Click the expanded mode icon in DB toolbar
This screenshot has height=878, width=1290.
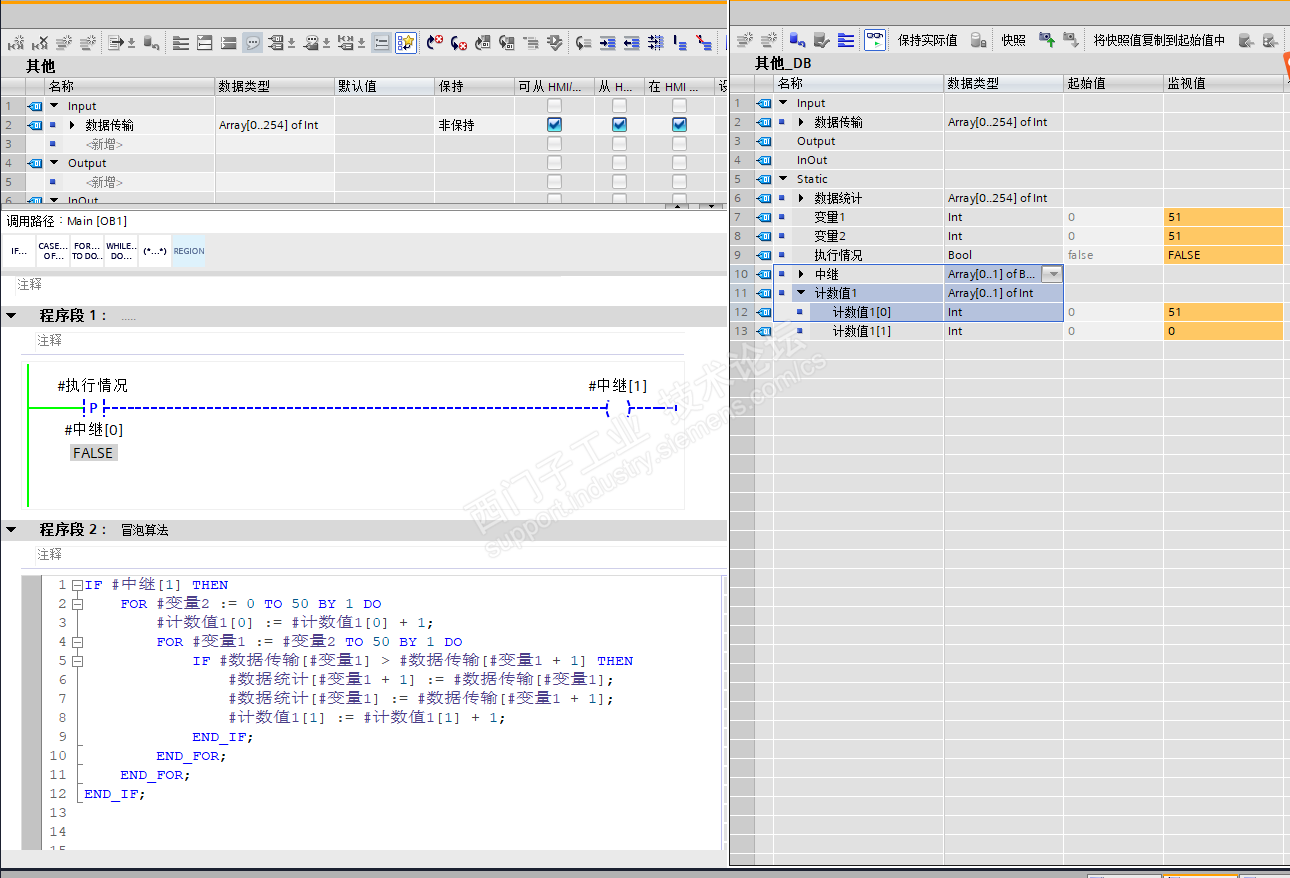click(x=846, y=40)
